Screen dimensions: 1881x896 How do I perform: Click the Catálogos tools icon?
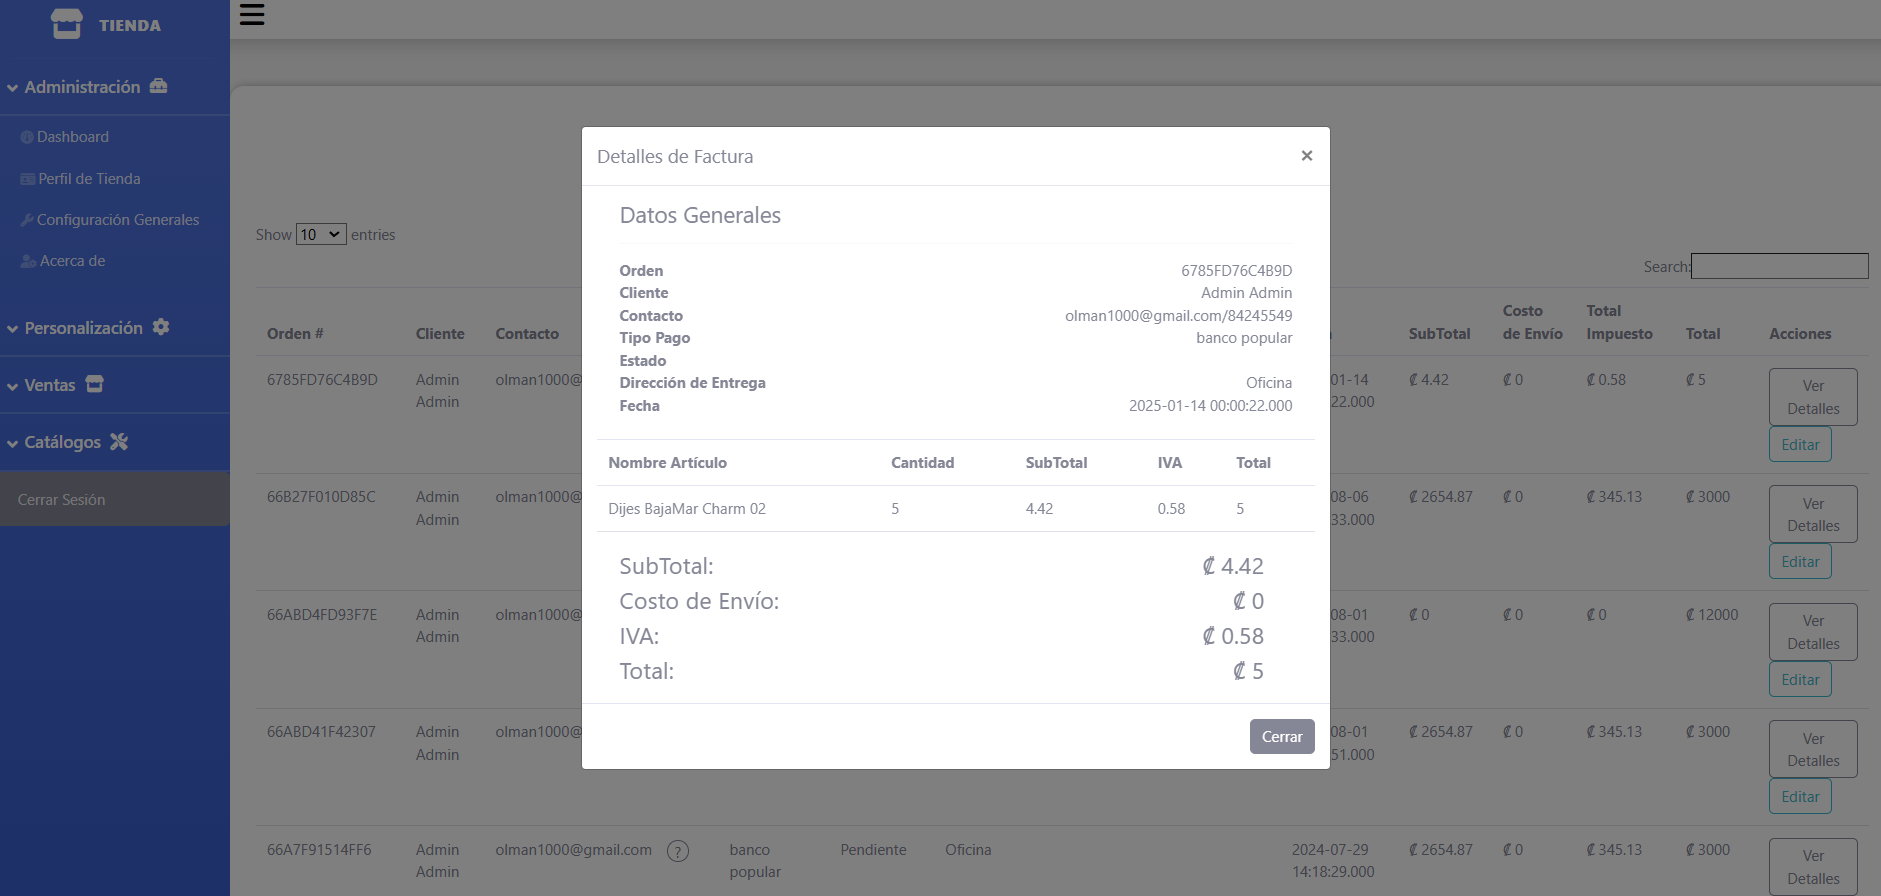(x=119, y=441)
